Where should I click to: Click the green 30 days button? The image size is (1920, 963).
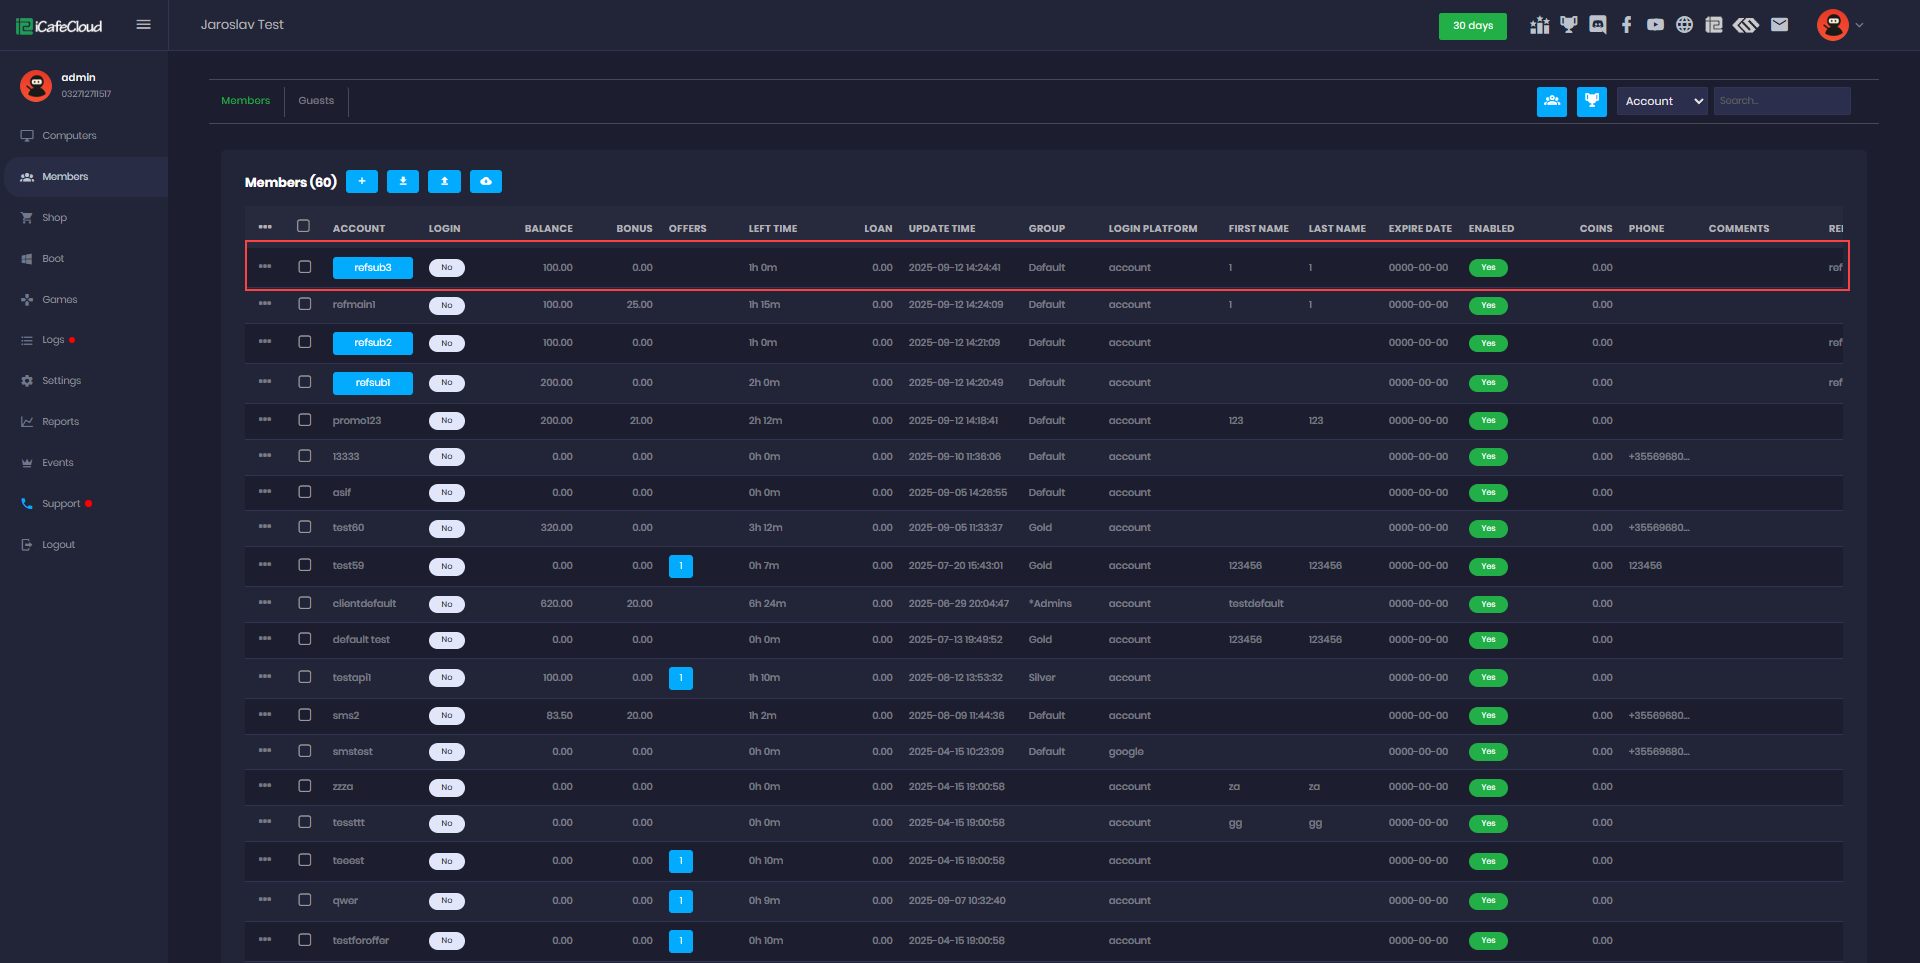pos(1472,26)
